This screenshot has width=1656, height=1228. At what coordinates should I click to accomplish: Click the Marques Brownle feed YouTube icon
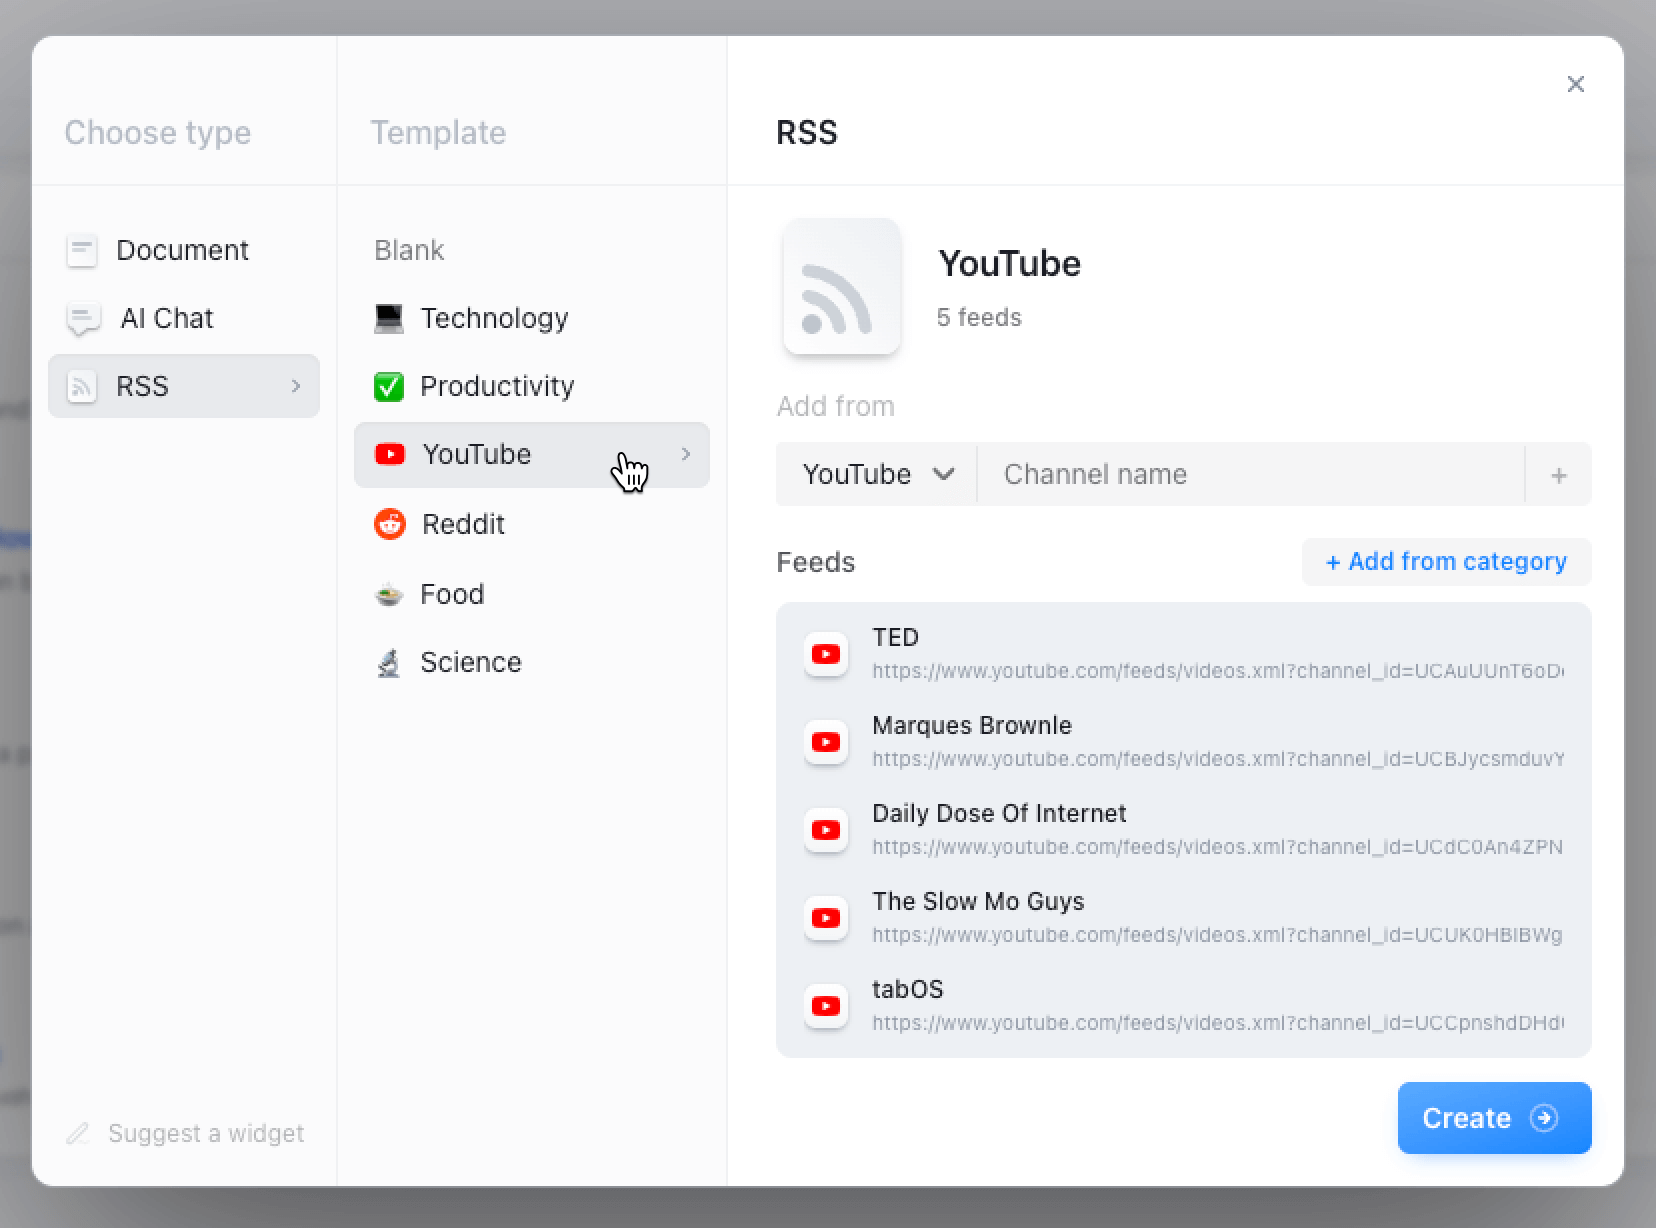pyautogui.click(x=826, y=742)
